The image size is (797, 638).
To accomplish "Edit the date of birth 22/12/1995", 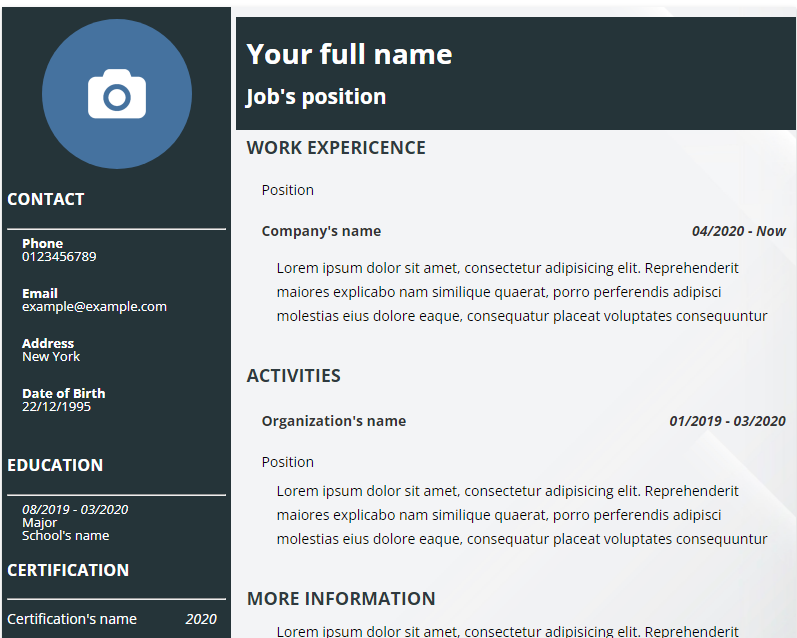I will (56, 407).
